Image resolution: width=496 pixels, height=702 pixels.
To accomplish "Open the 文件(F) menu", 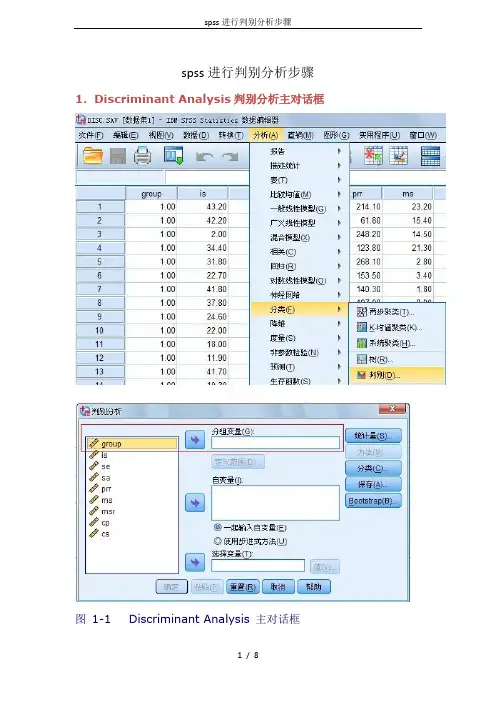I will (91, 135).
